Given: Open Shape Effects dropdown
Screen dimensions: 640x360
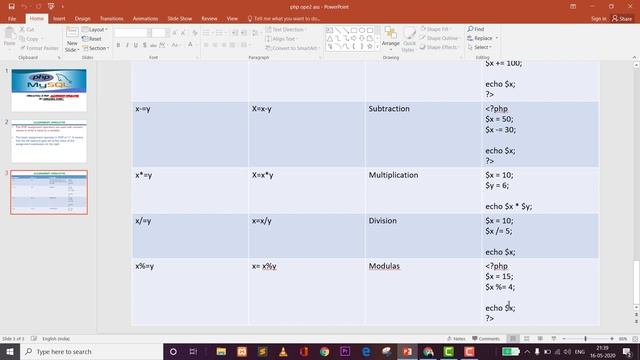Looking at the screenshot, I should click(439, 47).
